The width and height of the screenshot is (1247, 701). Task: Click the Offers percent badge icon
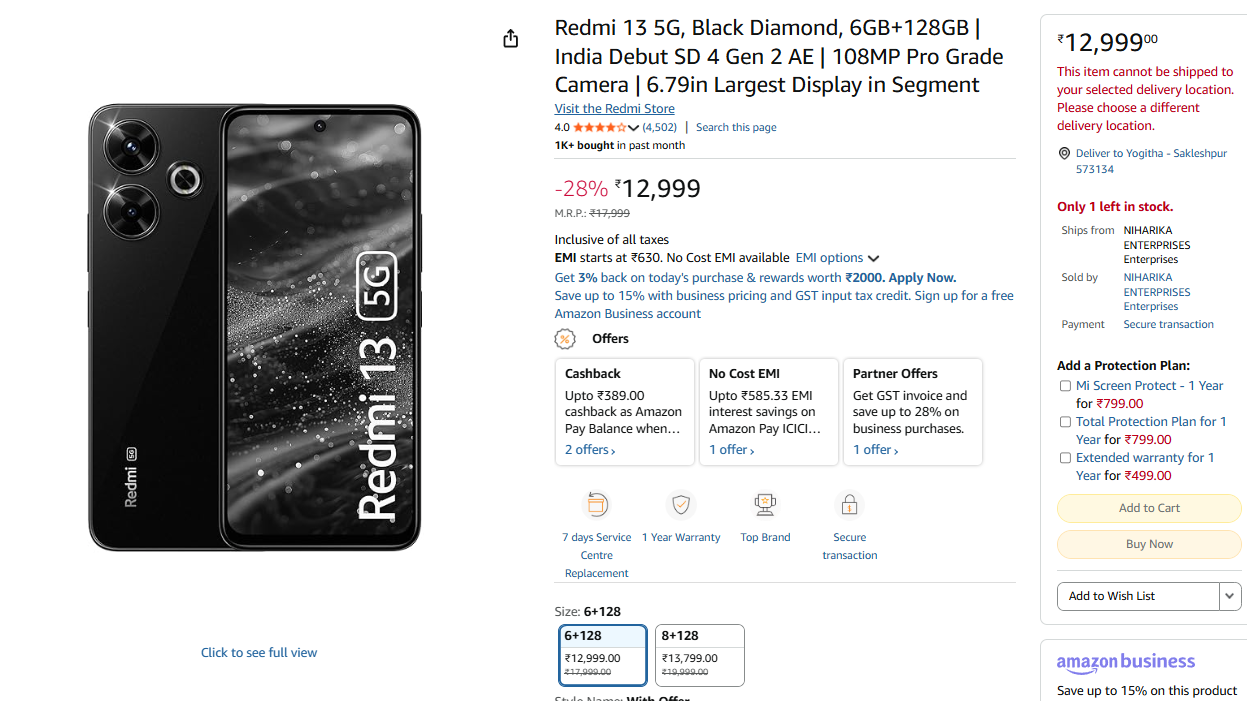tap(565, 339)
